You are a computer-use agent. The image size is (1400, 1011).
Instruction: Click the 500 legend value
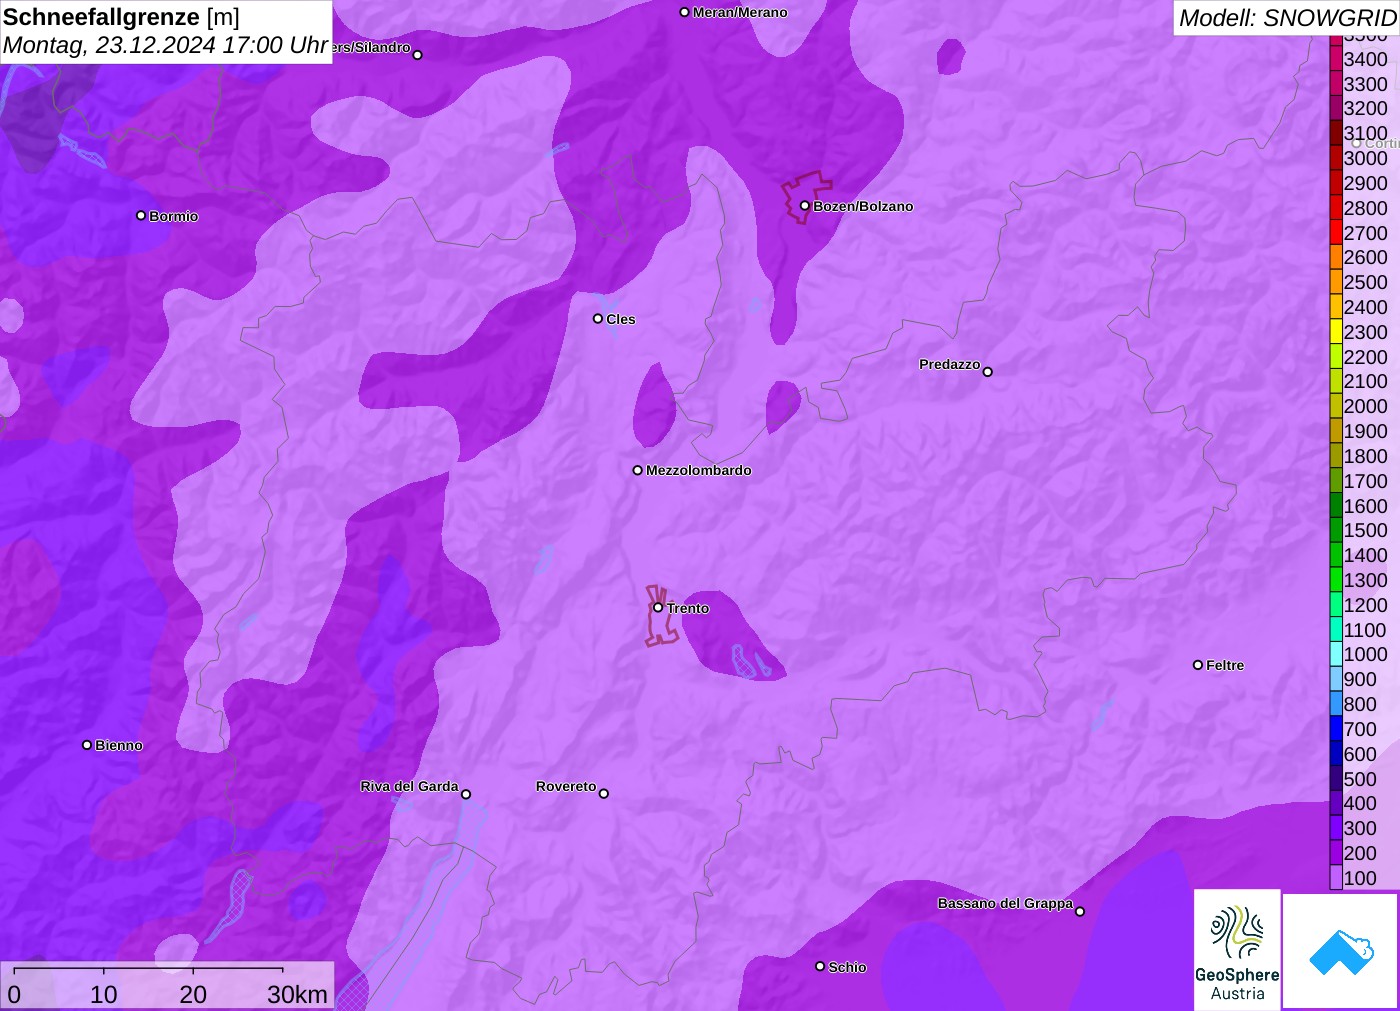pos(1360,779)
